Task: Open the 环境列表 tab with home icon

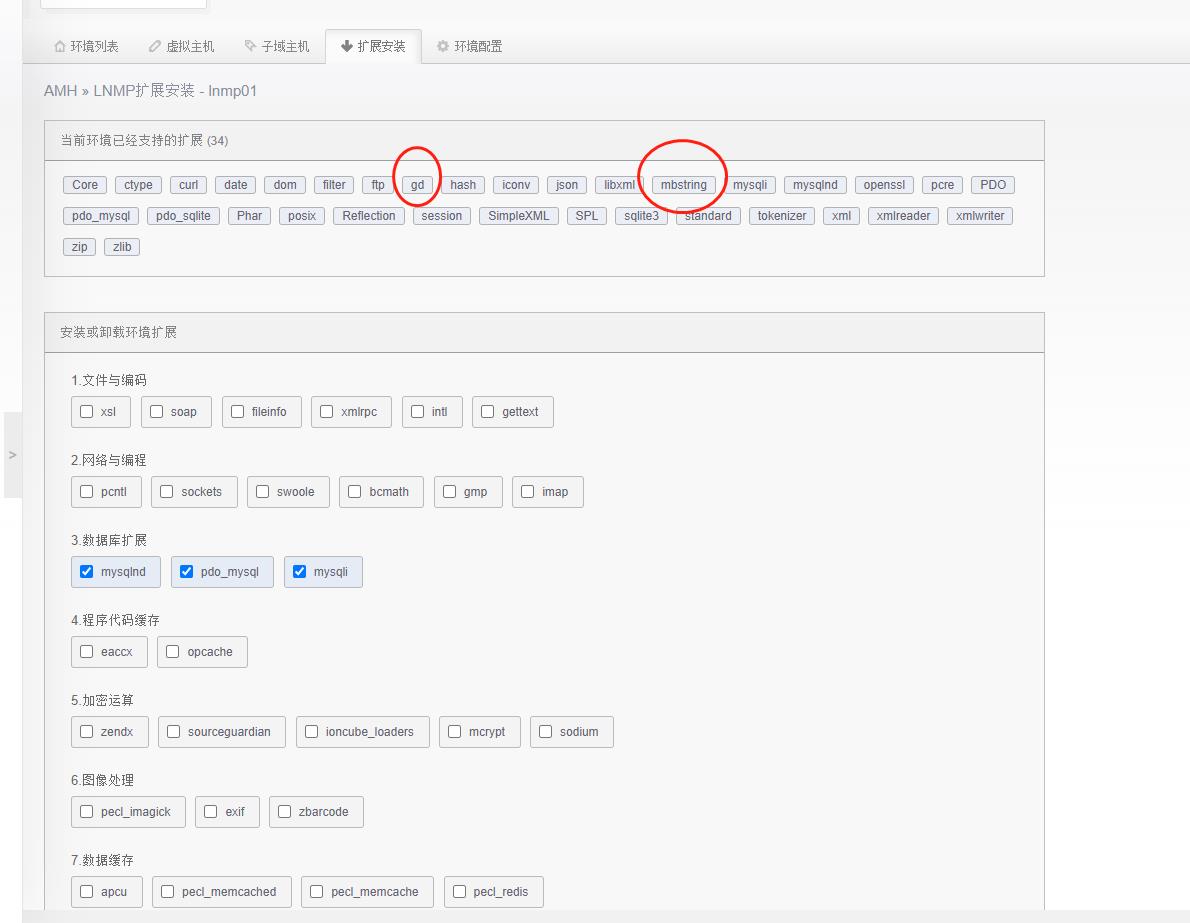Action: 86,46
